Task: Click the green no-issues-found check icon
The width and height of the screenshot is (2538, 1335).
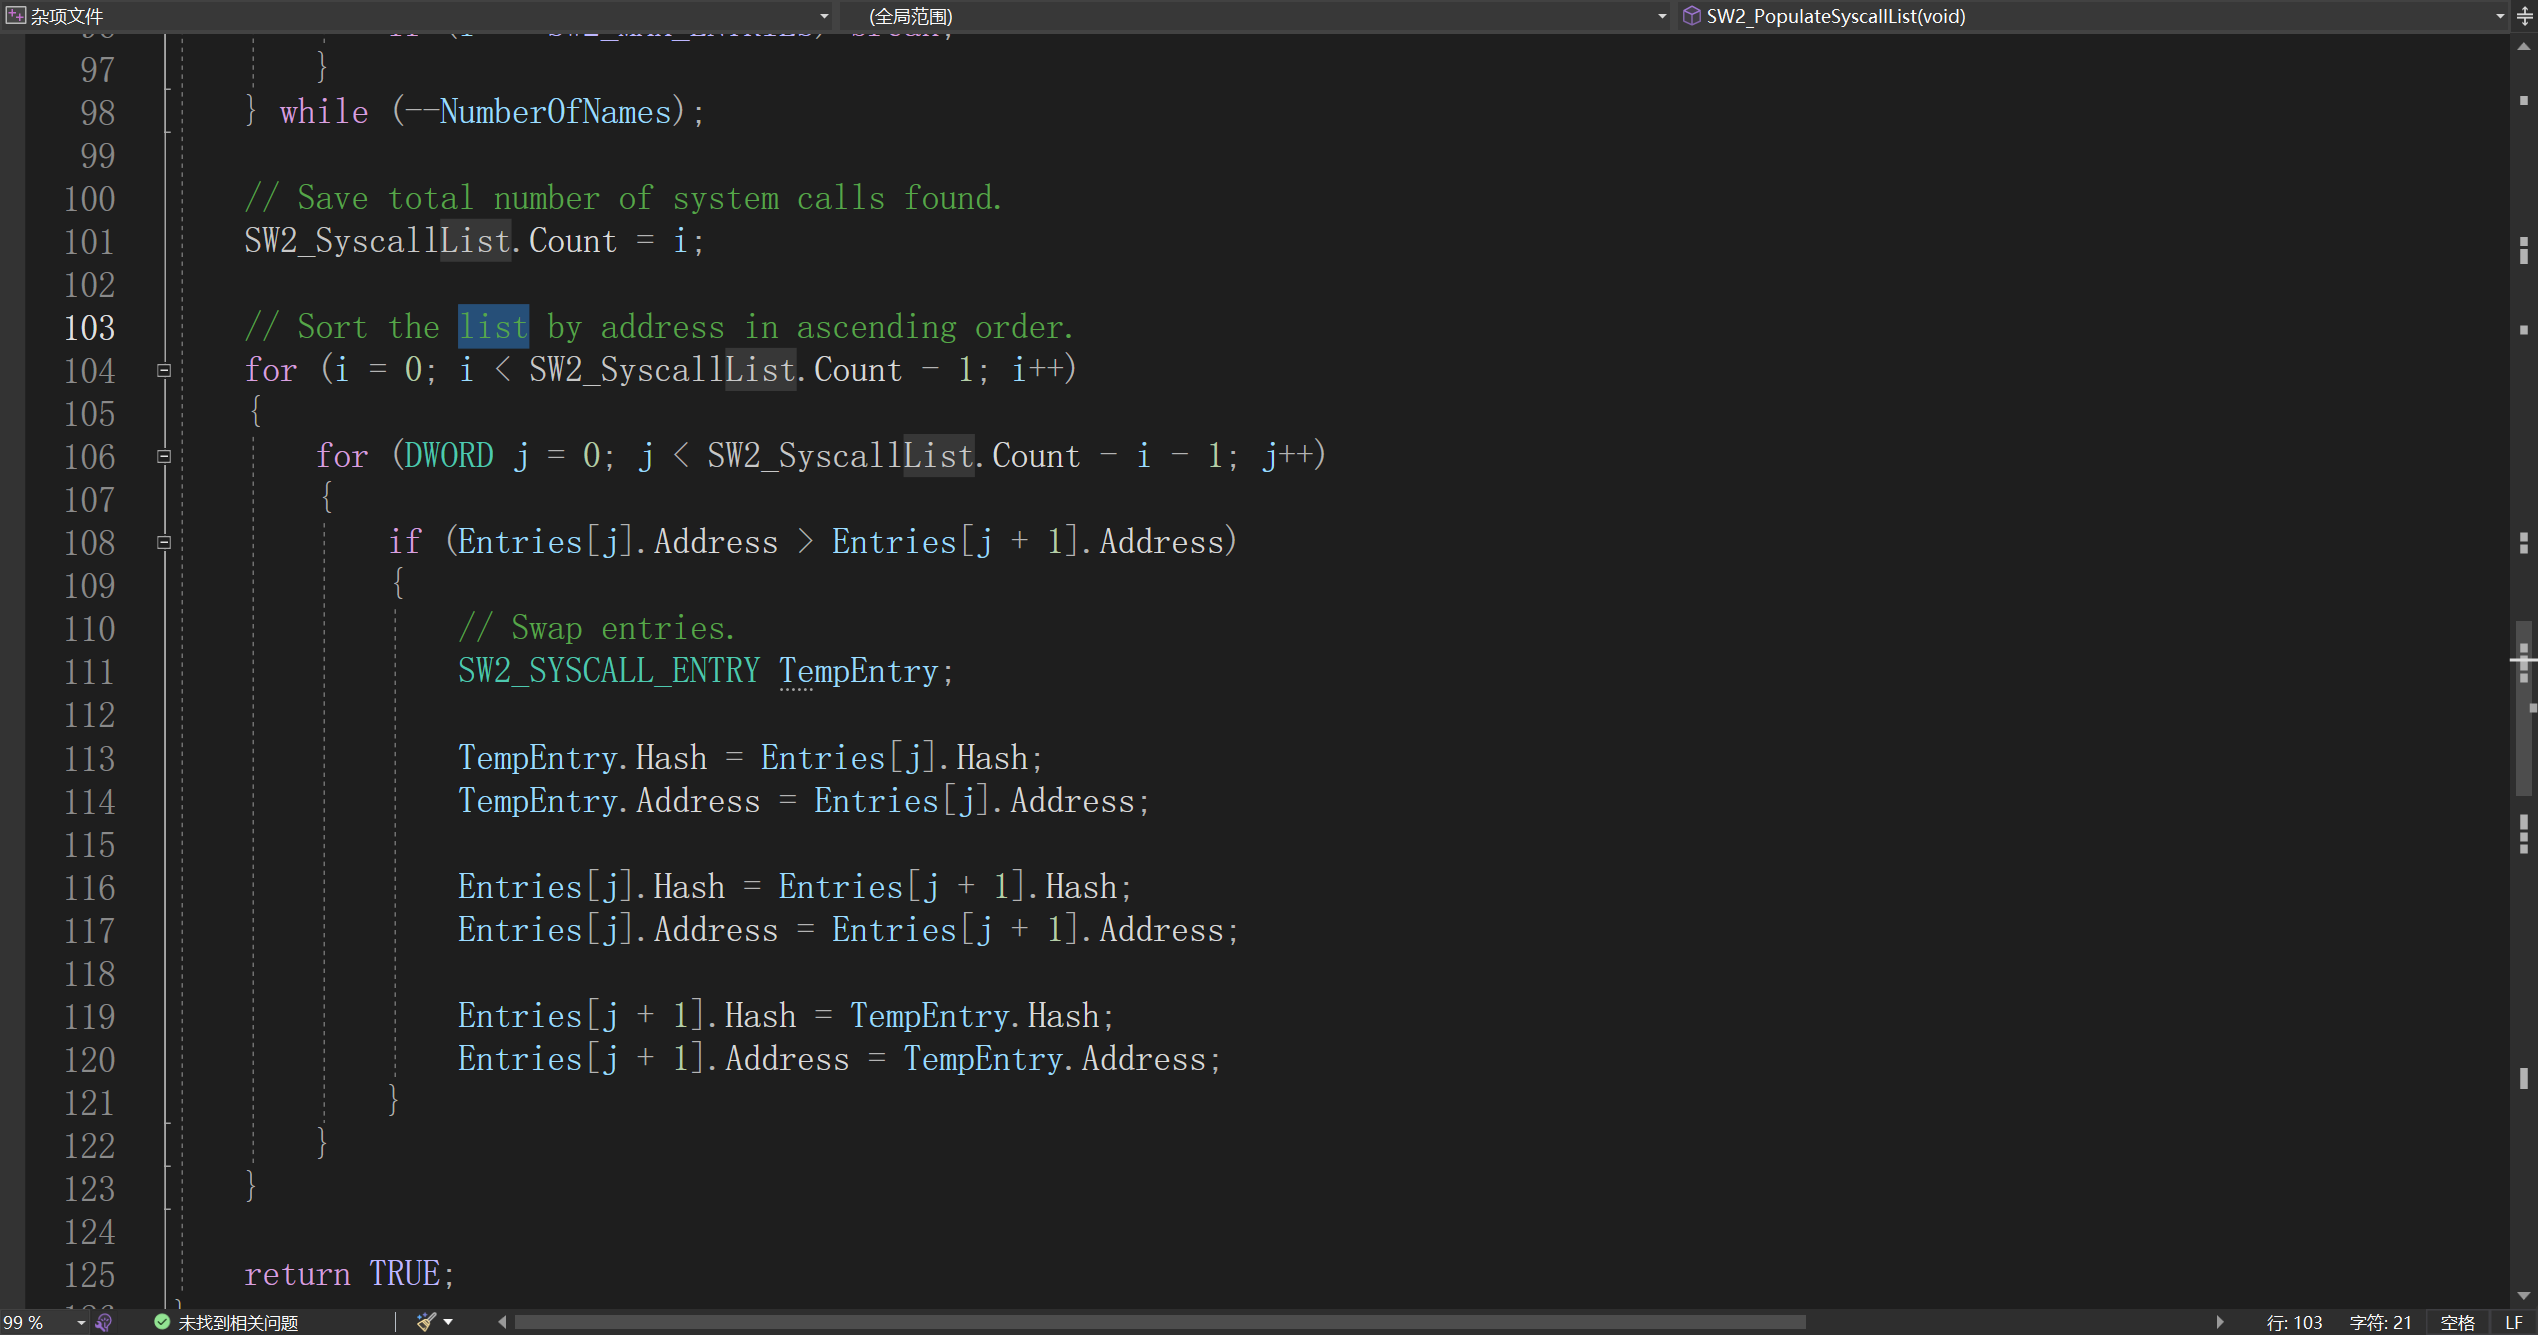Action: (x=162, y=1322)
